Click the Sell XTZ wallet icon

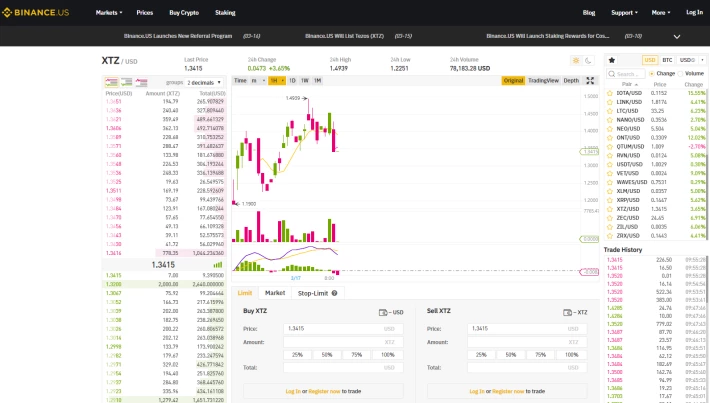[567, 312]
